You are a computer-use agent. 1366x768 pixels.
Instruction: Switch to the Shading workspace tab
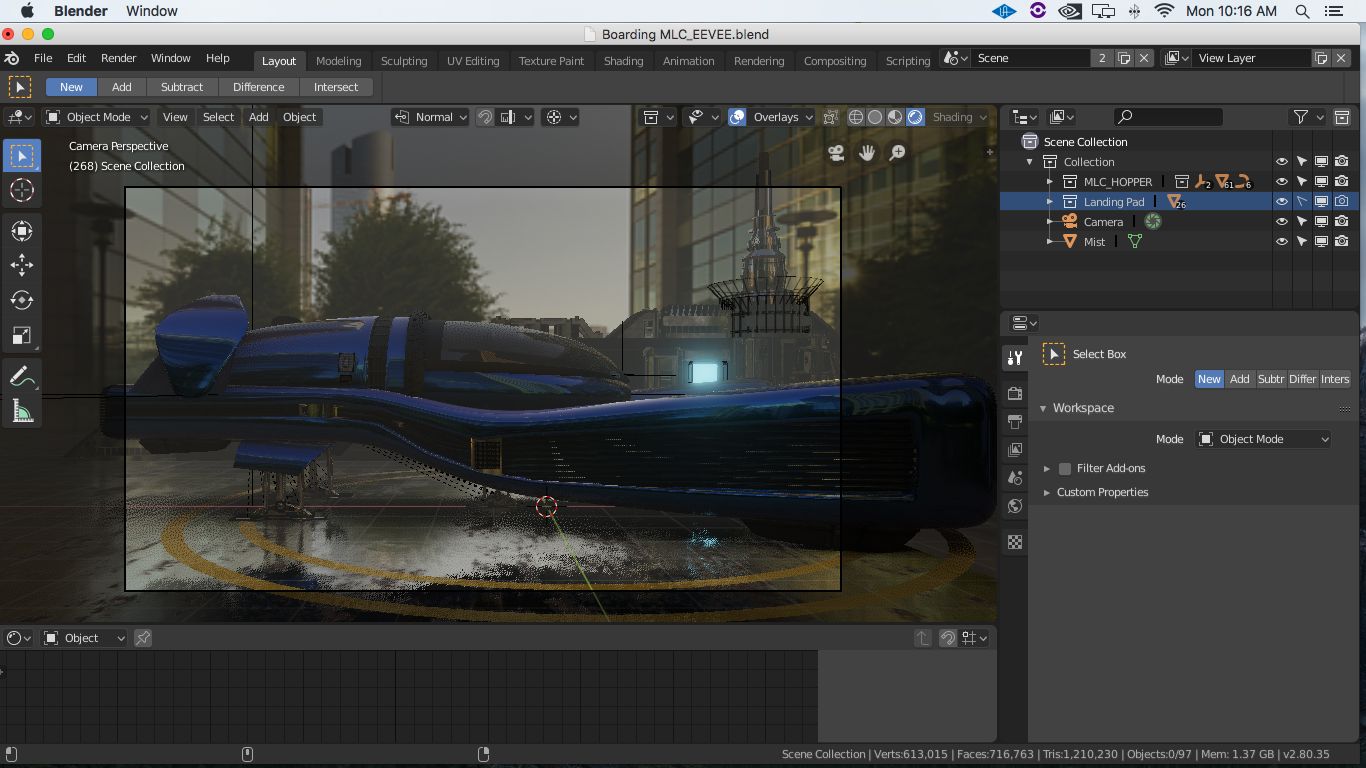coord(623,61)
